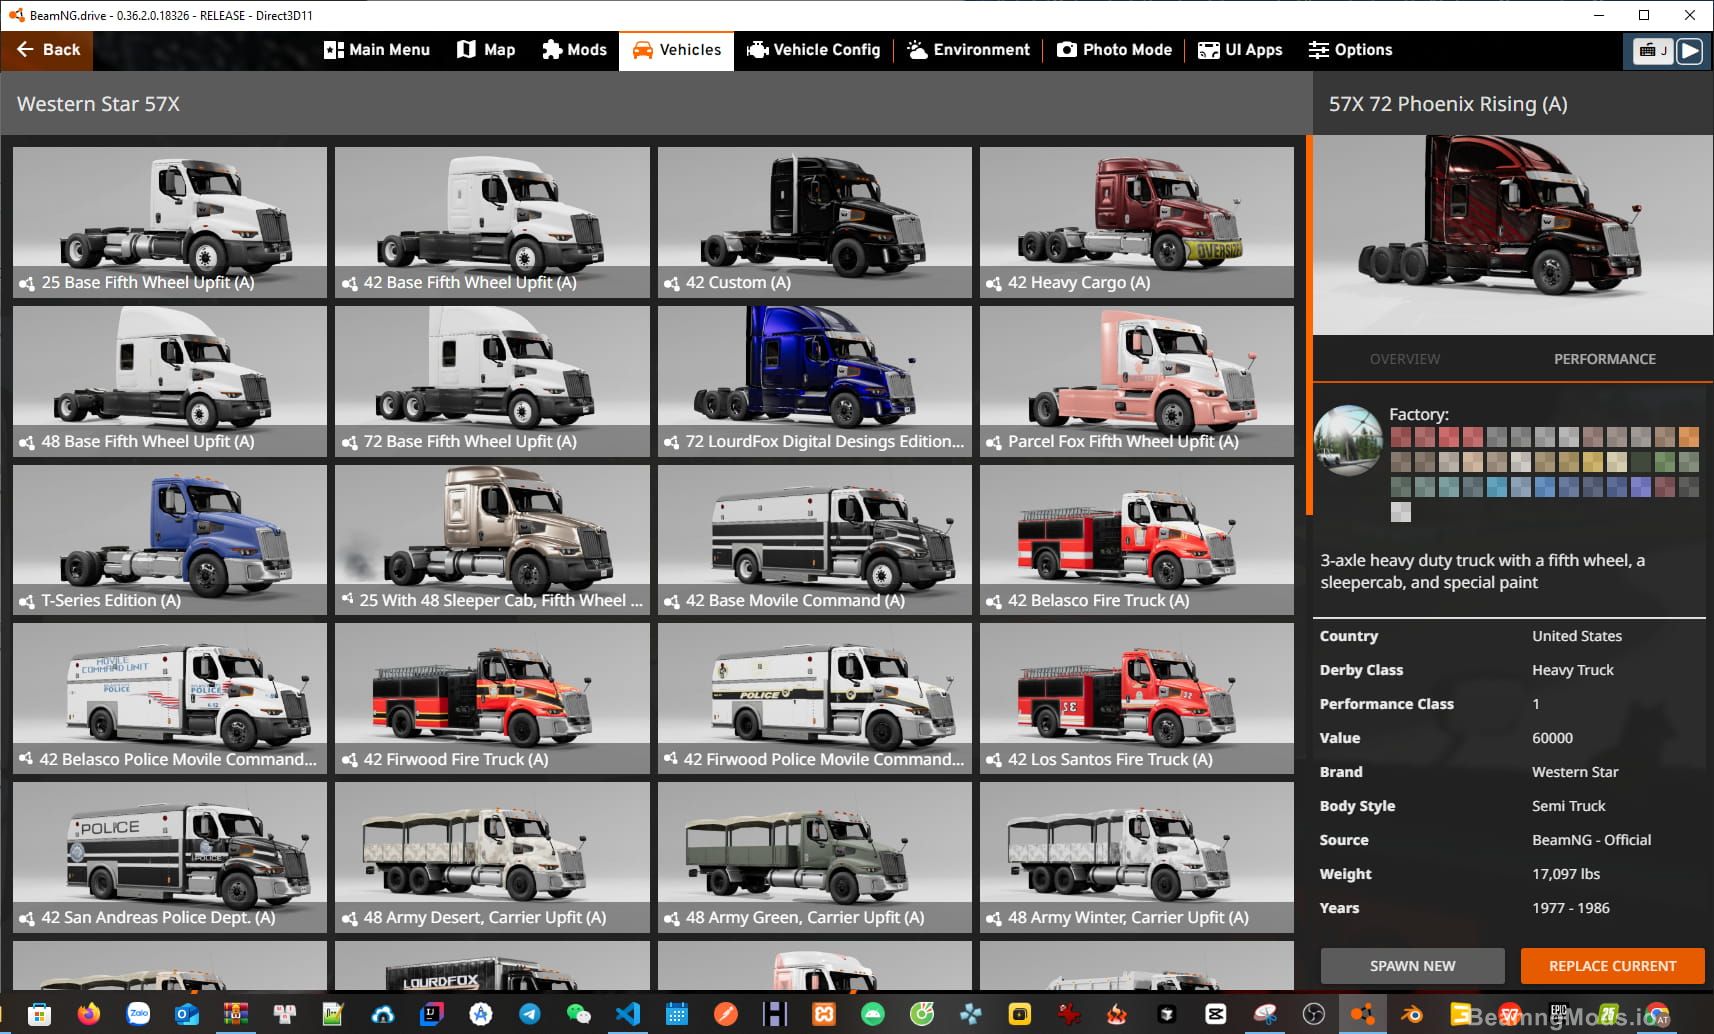The height and width of the screenshot is (1034, 1714).
Task: Select 42 Base Fifth Wheel Upfit (A) truck
Action: point(492,222)
